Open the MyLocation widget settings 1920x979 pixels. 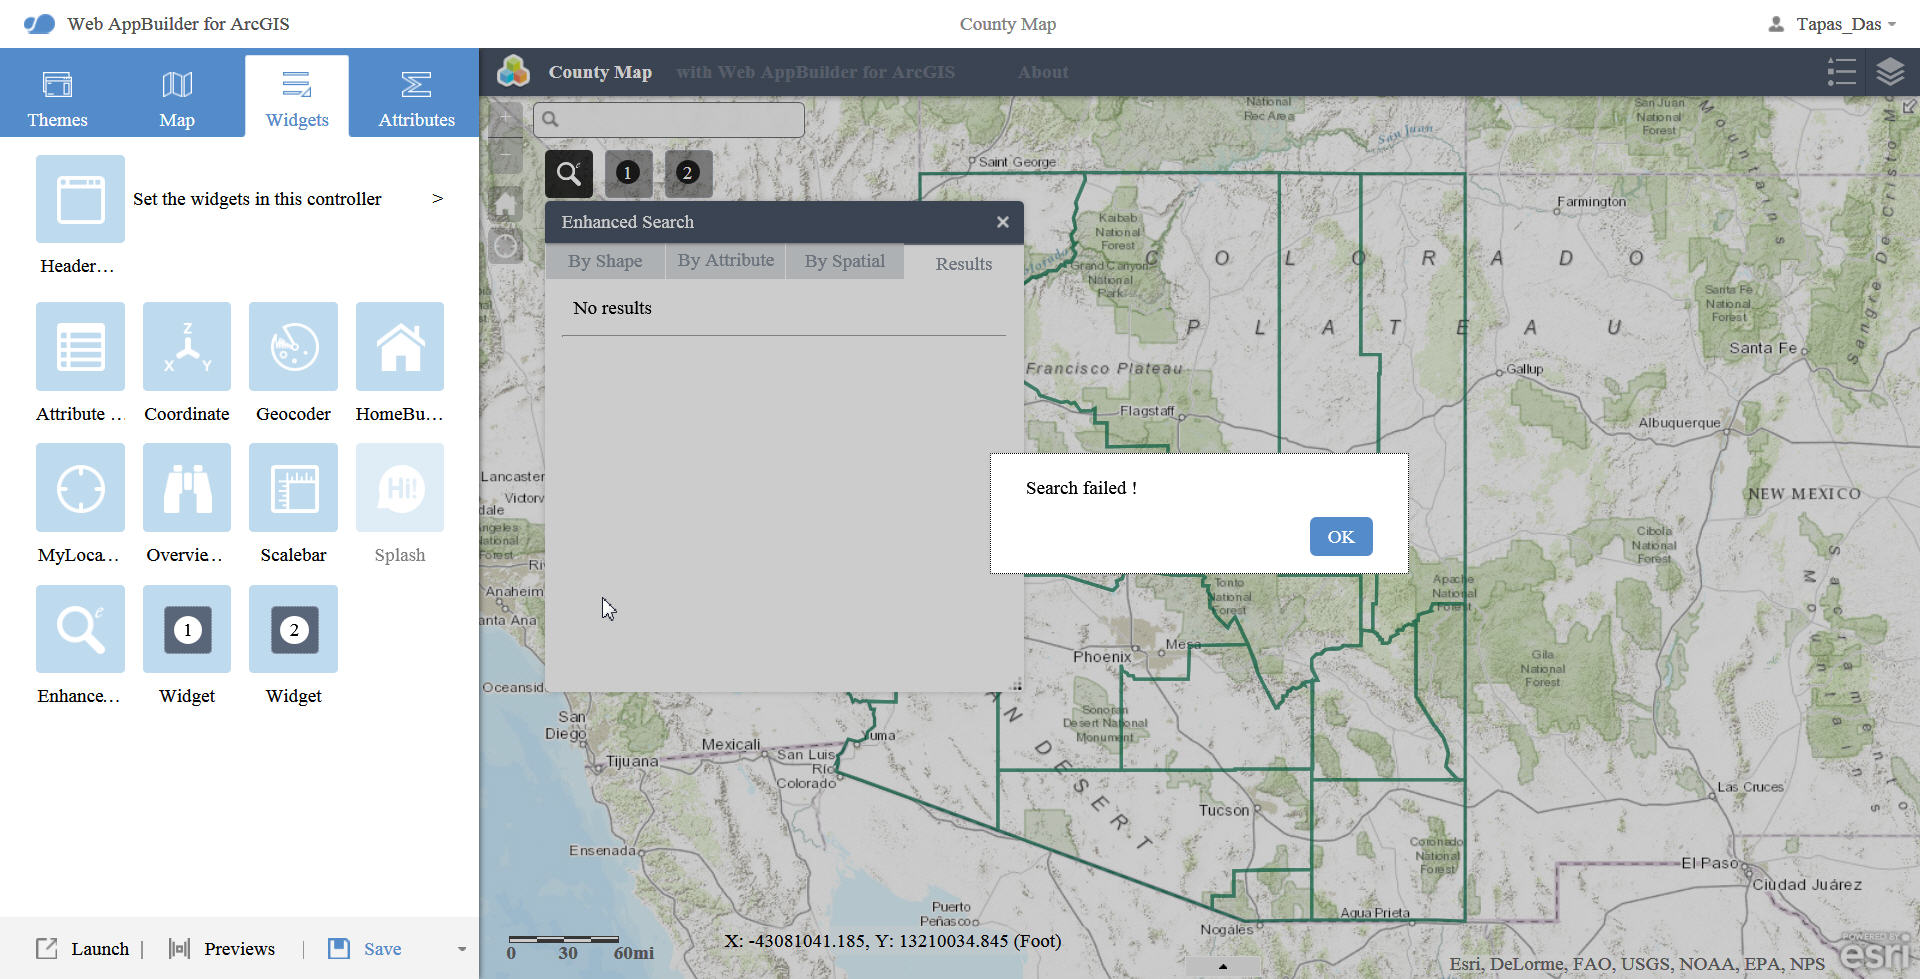(80, 488)
